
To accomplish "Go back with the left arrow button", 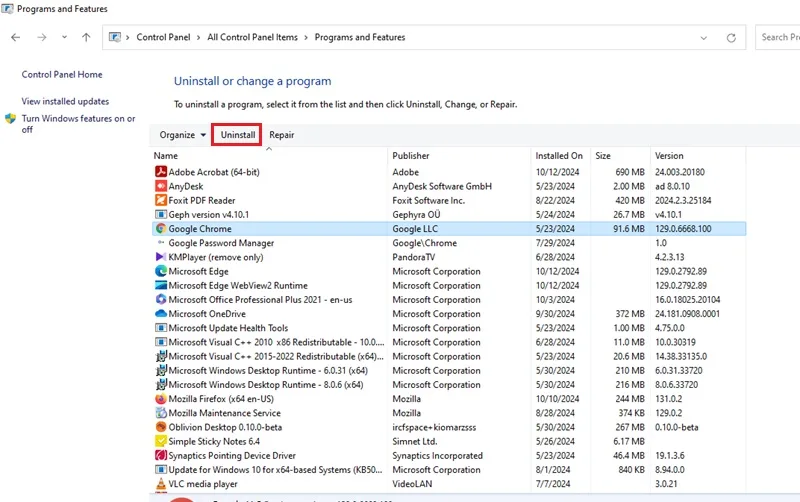I will click(x=16, y=37).
